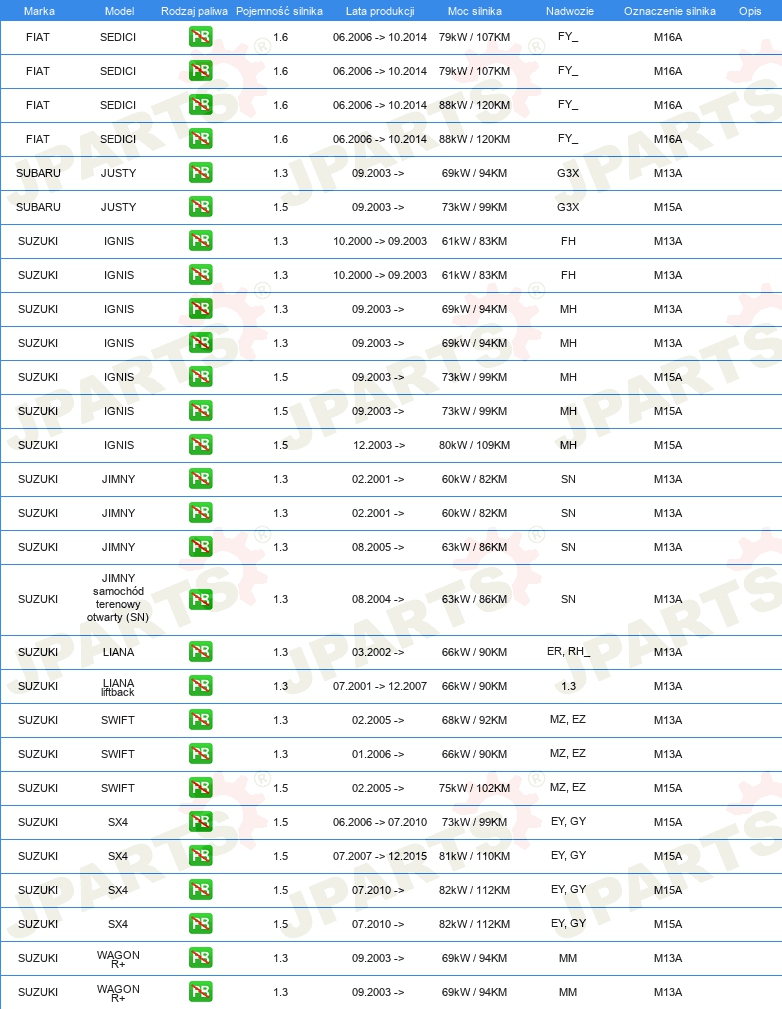
Task: Click EY, GY in the SX4 81kW / 110KM row
Action: [568, 855]
